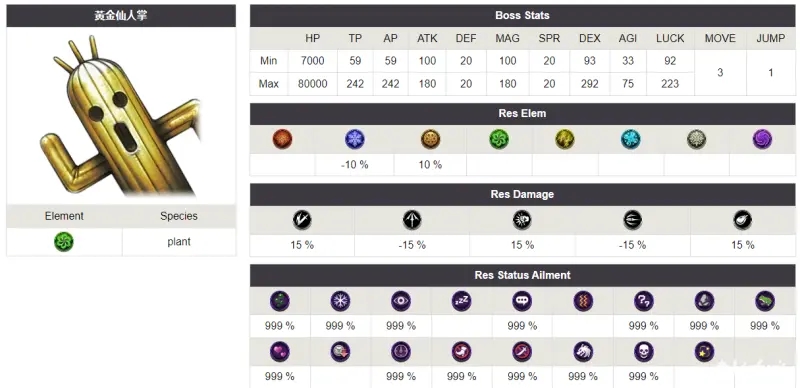800x388 pixels.
Task: Click the skull death status icon
Action: 643,352
